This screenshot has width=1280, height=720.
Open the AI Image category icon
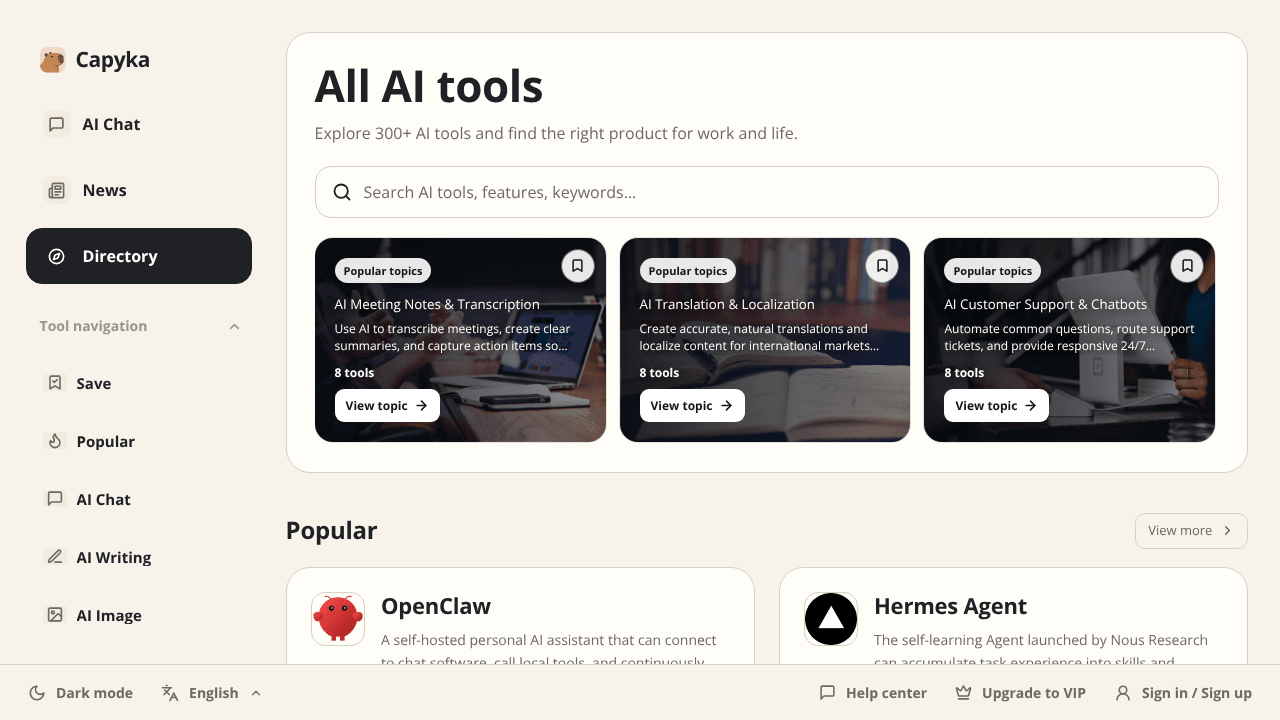tap(55, 615)
